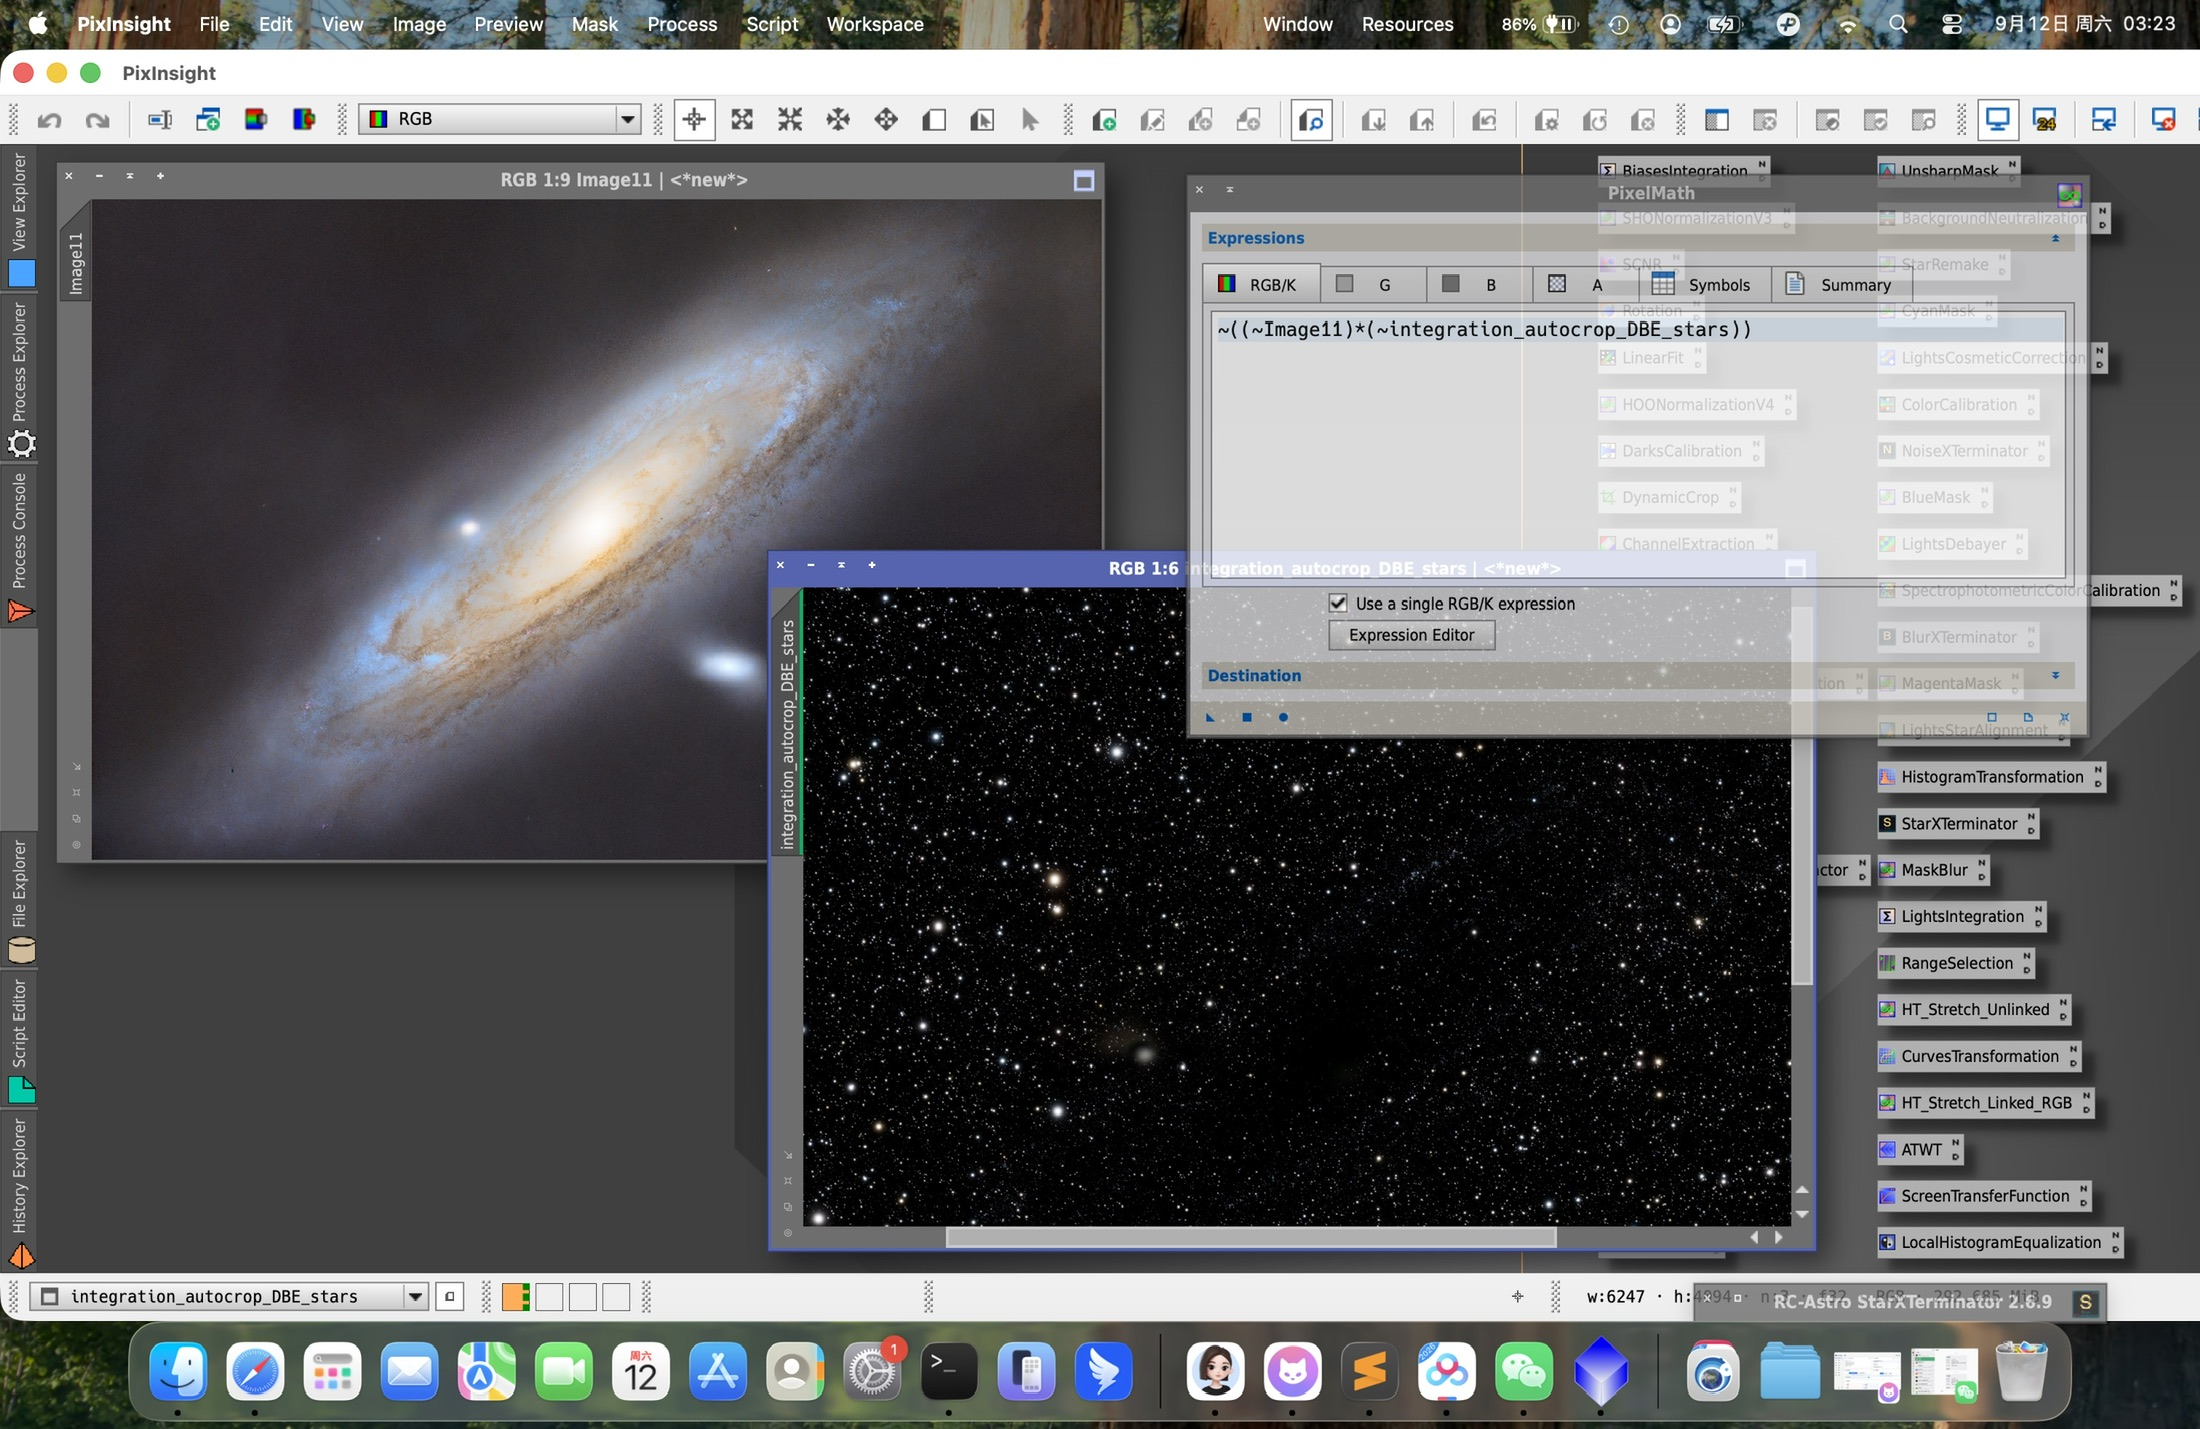Click PixelMath Apply Global circle icon
This screenshot has width=2200, height=1429.
click(x=1283, y=717)
